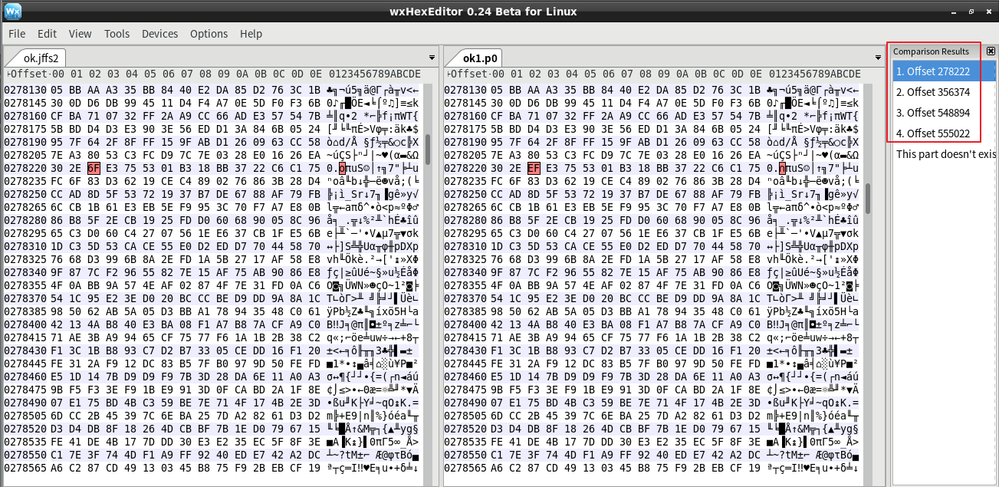Screen dimensions: 999x487
Task: Open the View menu
Action: pyautogui.click(x=80, y=34)
